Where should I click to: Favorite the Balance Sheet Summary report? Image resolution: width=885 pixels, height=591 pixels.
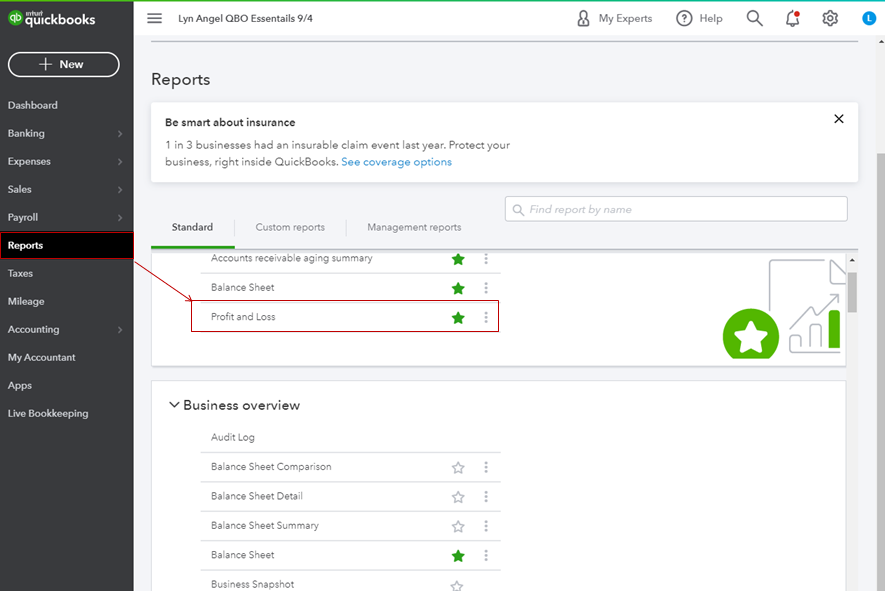[x=458, y=526]
